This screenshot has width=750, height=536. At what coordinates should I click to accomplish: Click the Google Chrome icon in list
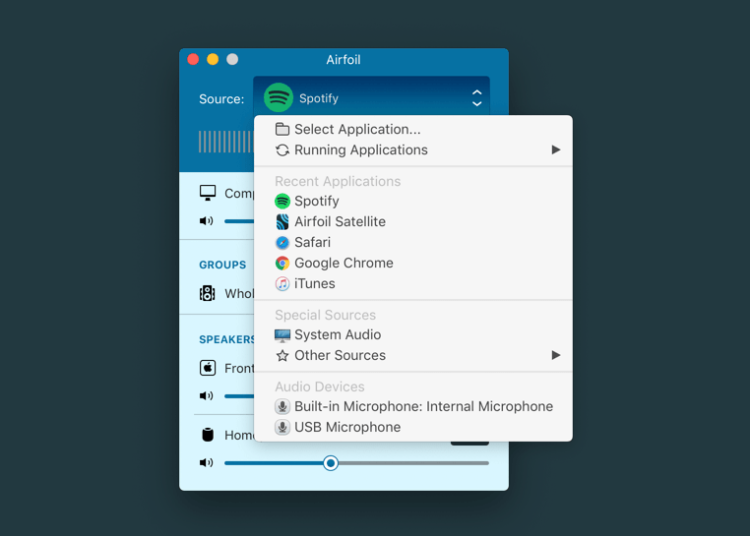click(282, 263)
